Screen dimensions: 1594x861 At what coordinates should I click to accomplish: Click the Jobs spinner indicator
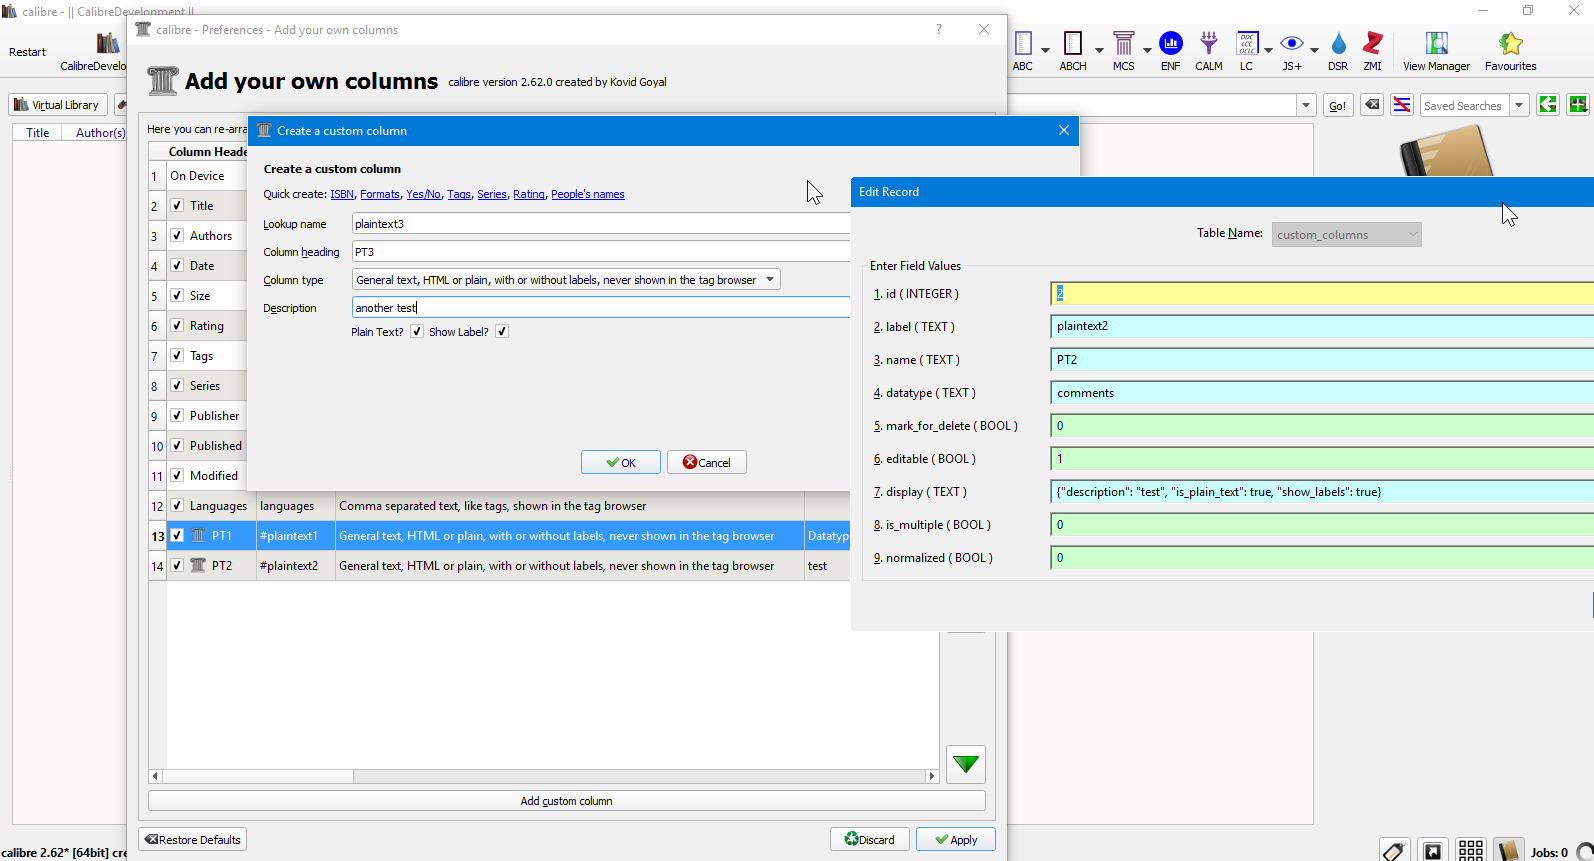point(1584,852)
